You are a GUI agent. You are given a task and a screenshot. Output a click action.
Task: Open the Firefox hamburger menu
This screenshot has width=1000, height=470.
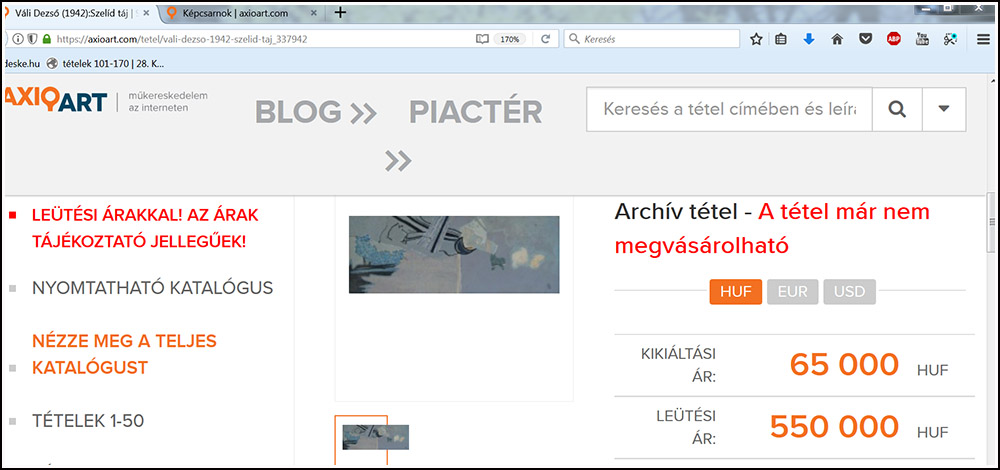[x=983, y=39]
